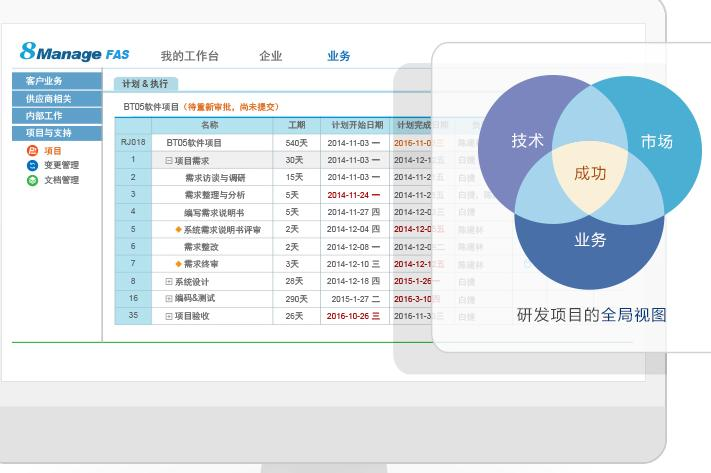Click the 文档管理 green sidebar icon
Viewport: 711px width, 473px height.
pyautogui.click(x=32, y=181)
